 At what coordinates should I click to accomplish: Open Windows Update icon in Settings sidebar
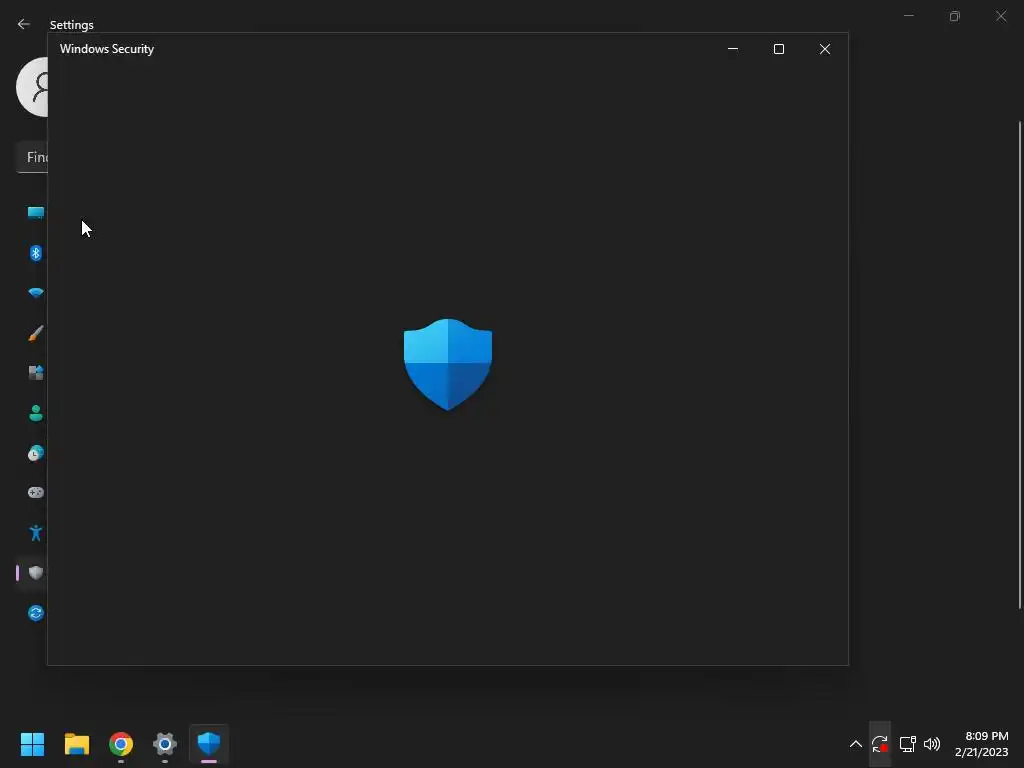click(x=36, y=613)
